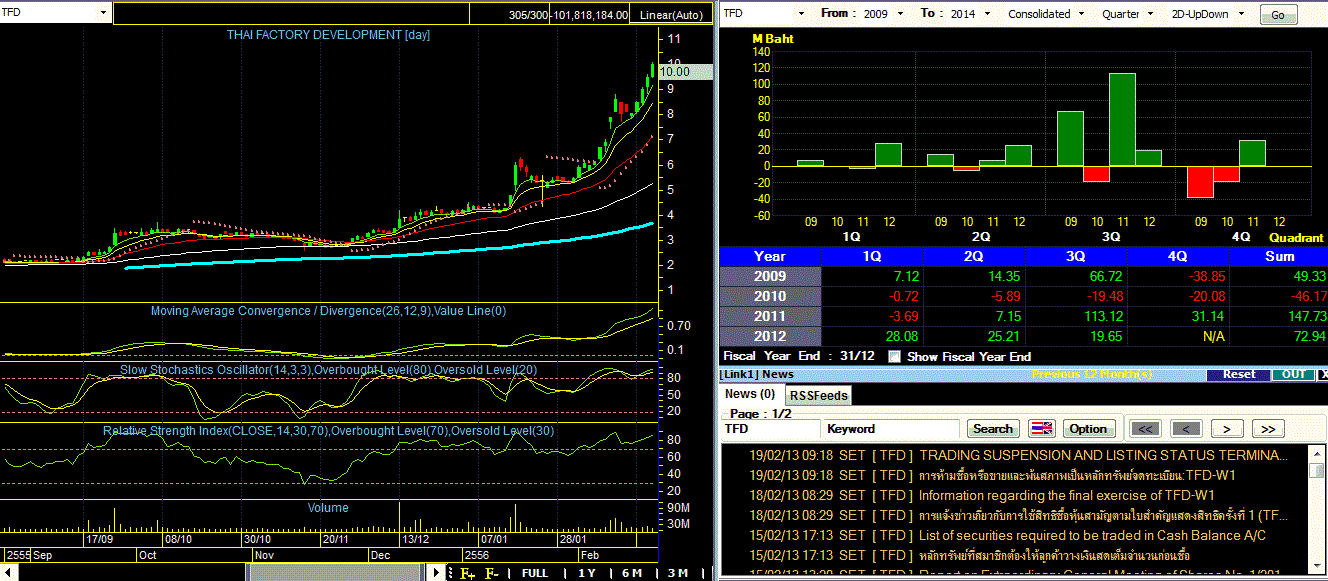Click the Relative Strength Index indicator label

[329, 431]
